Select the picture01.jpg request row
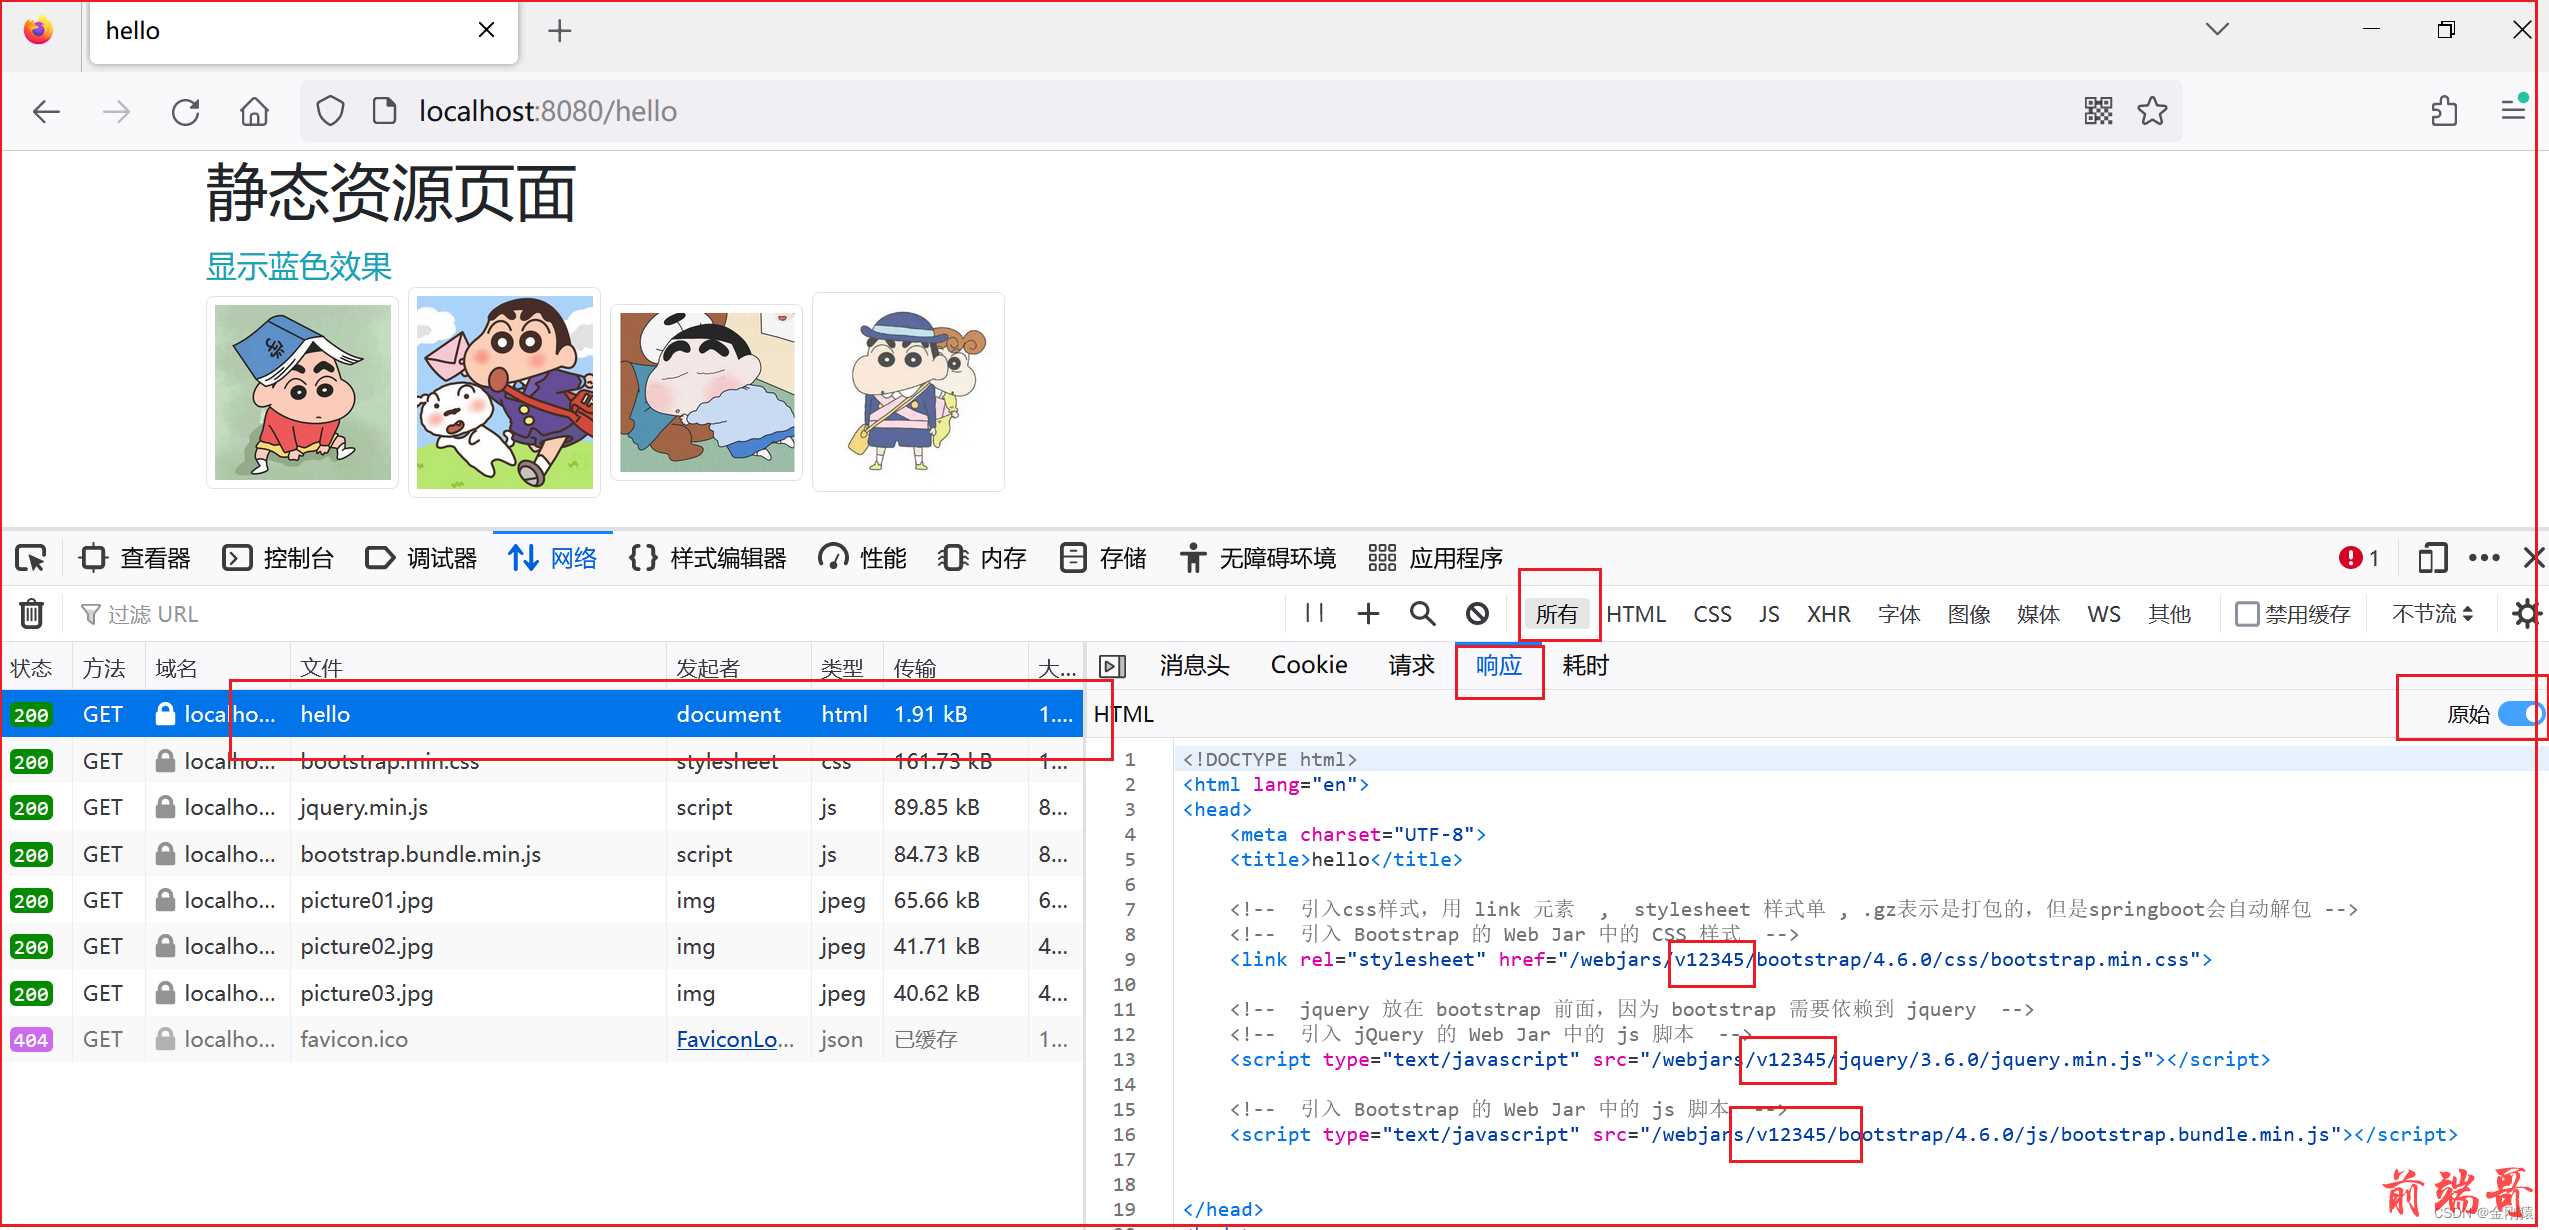Viewport: 2549px width, 1230px height. [542, 901]
